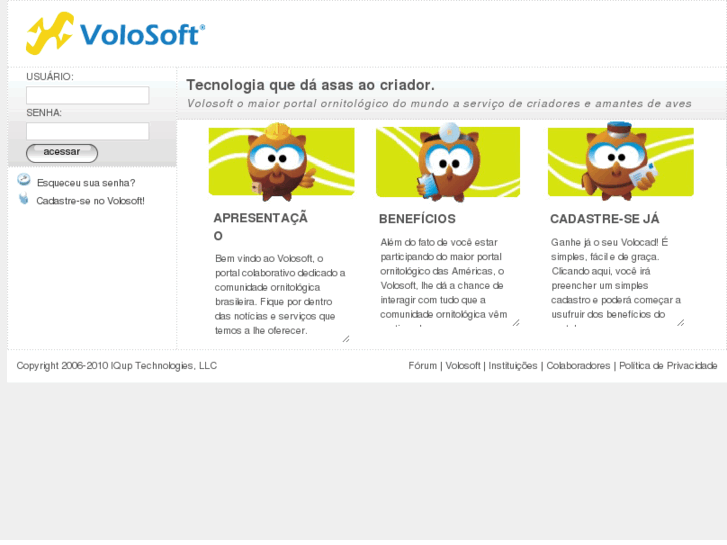Screen dimensions: 727x545
Task: Open the Volosoft footer link
Action: pos(463,366)
